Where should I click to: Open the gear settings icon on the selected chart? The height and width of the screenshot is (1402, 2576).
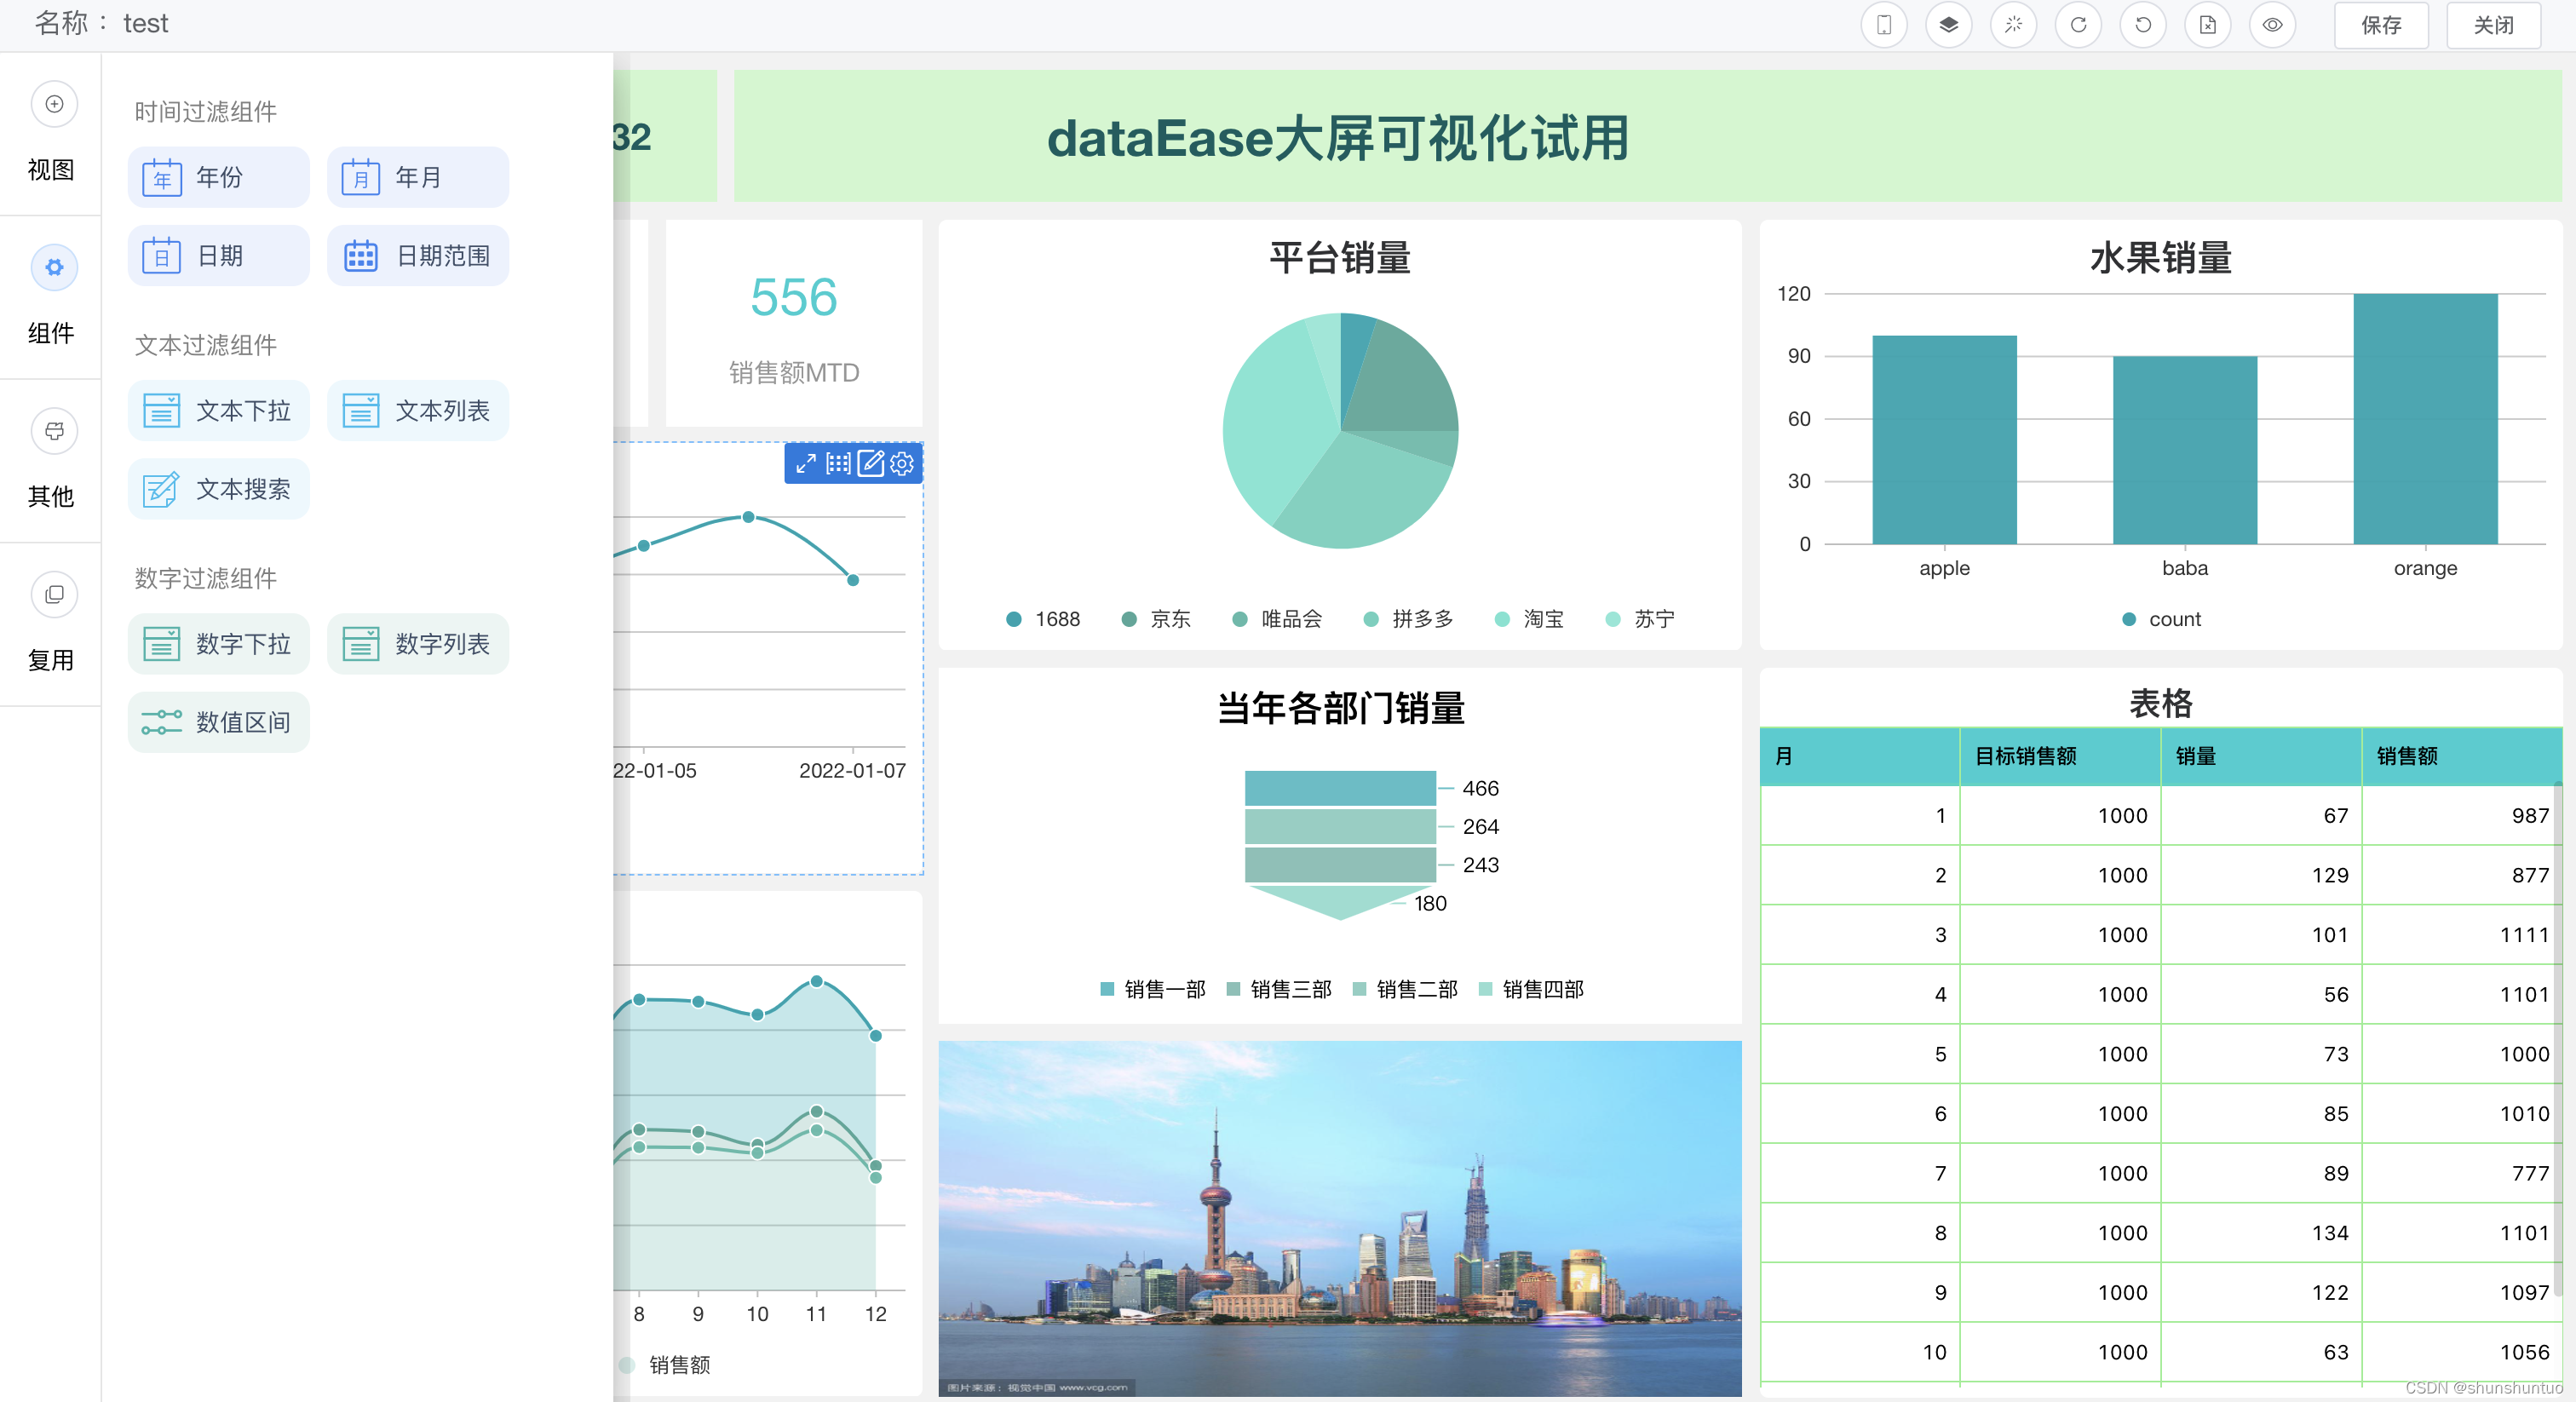[x=902, y=463]
